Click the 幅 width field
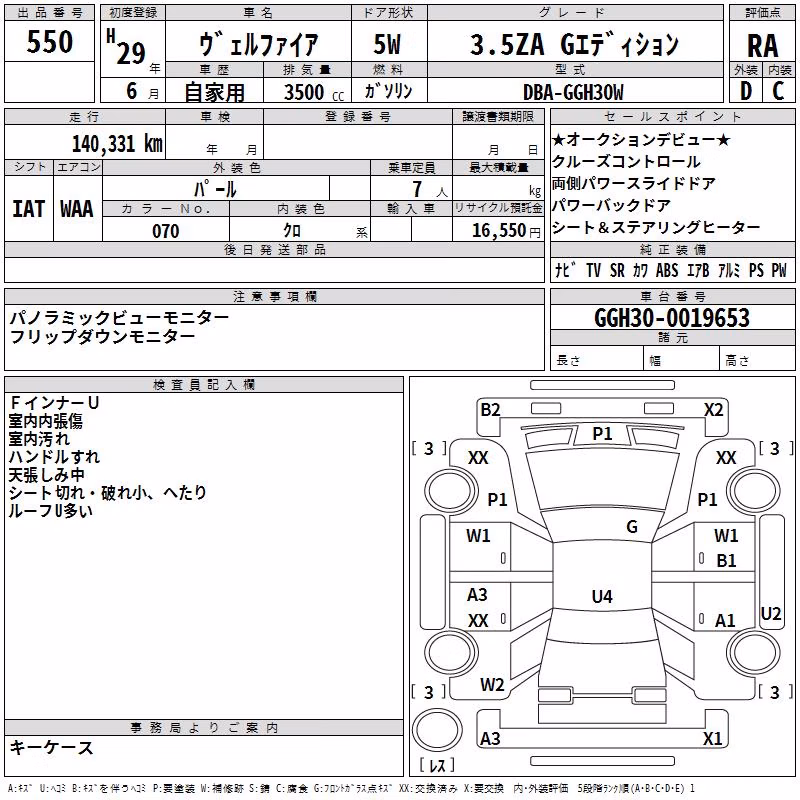Screen dimensions: 800x800 pyautogui.click(x=682, y=358)
